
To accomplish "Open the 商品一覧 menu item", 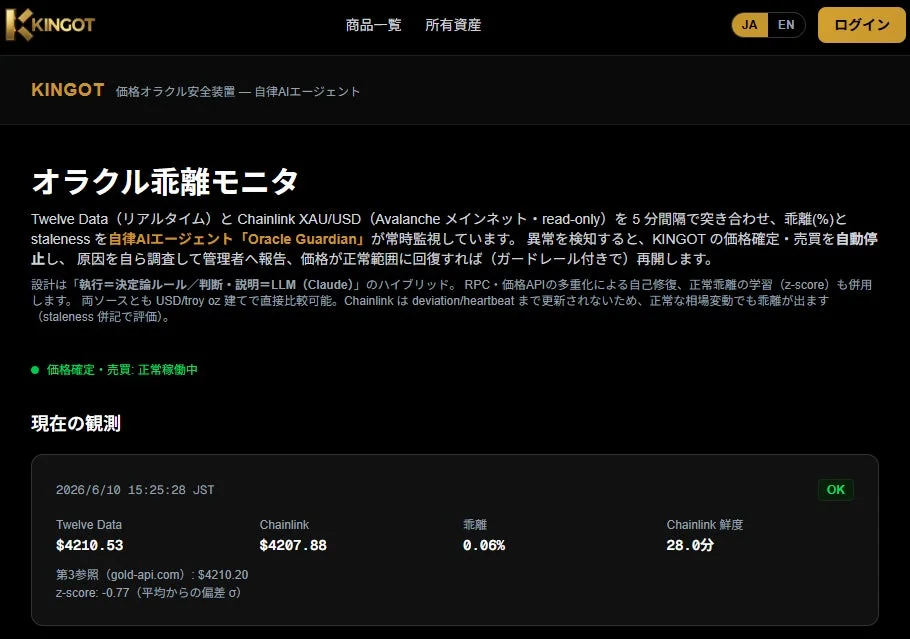I will pyautogui.click(x=373, y=25).
